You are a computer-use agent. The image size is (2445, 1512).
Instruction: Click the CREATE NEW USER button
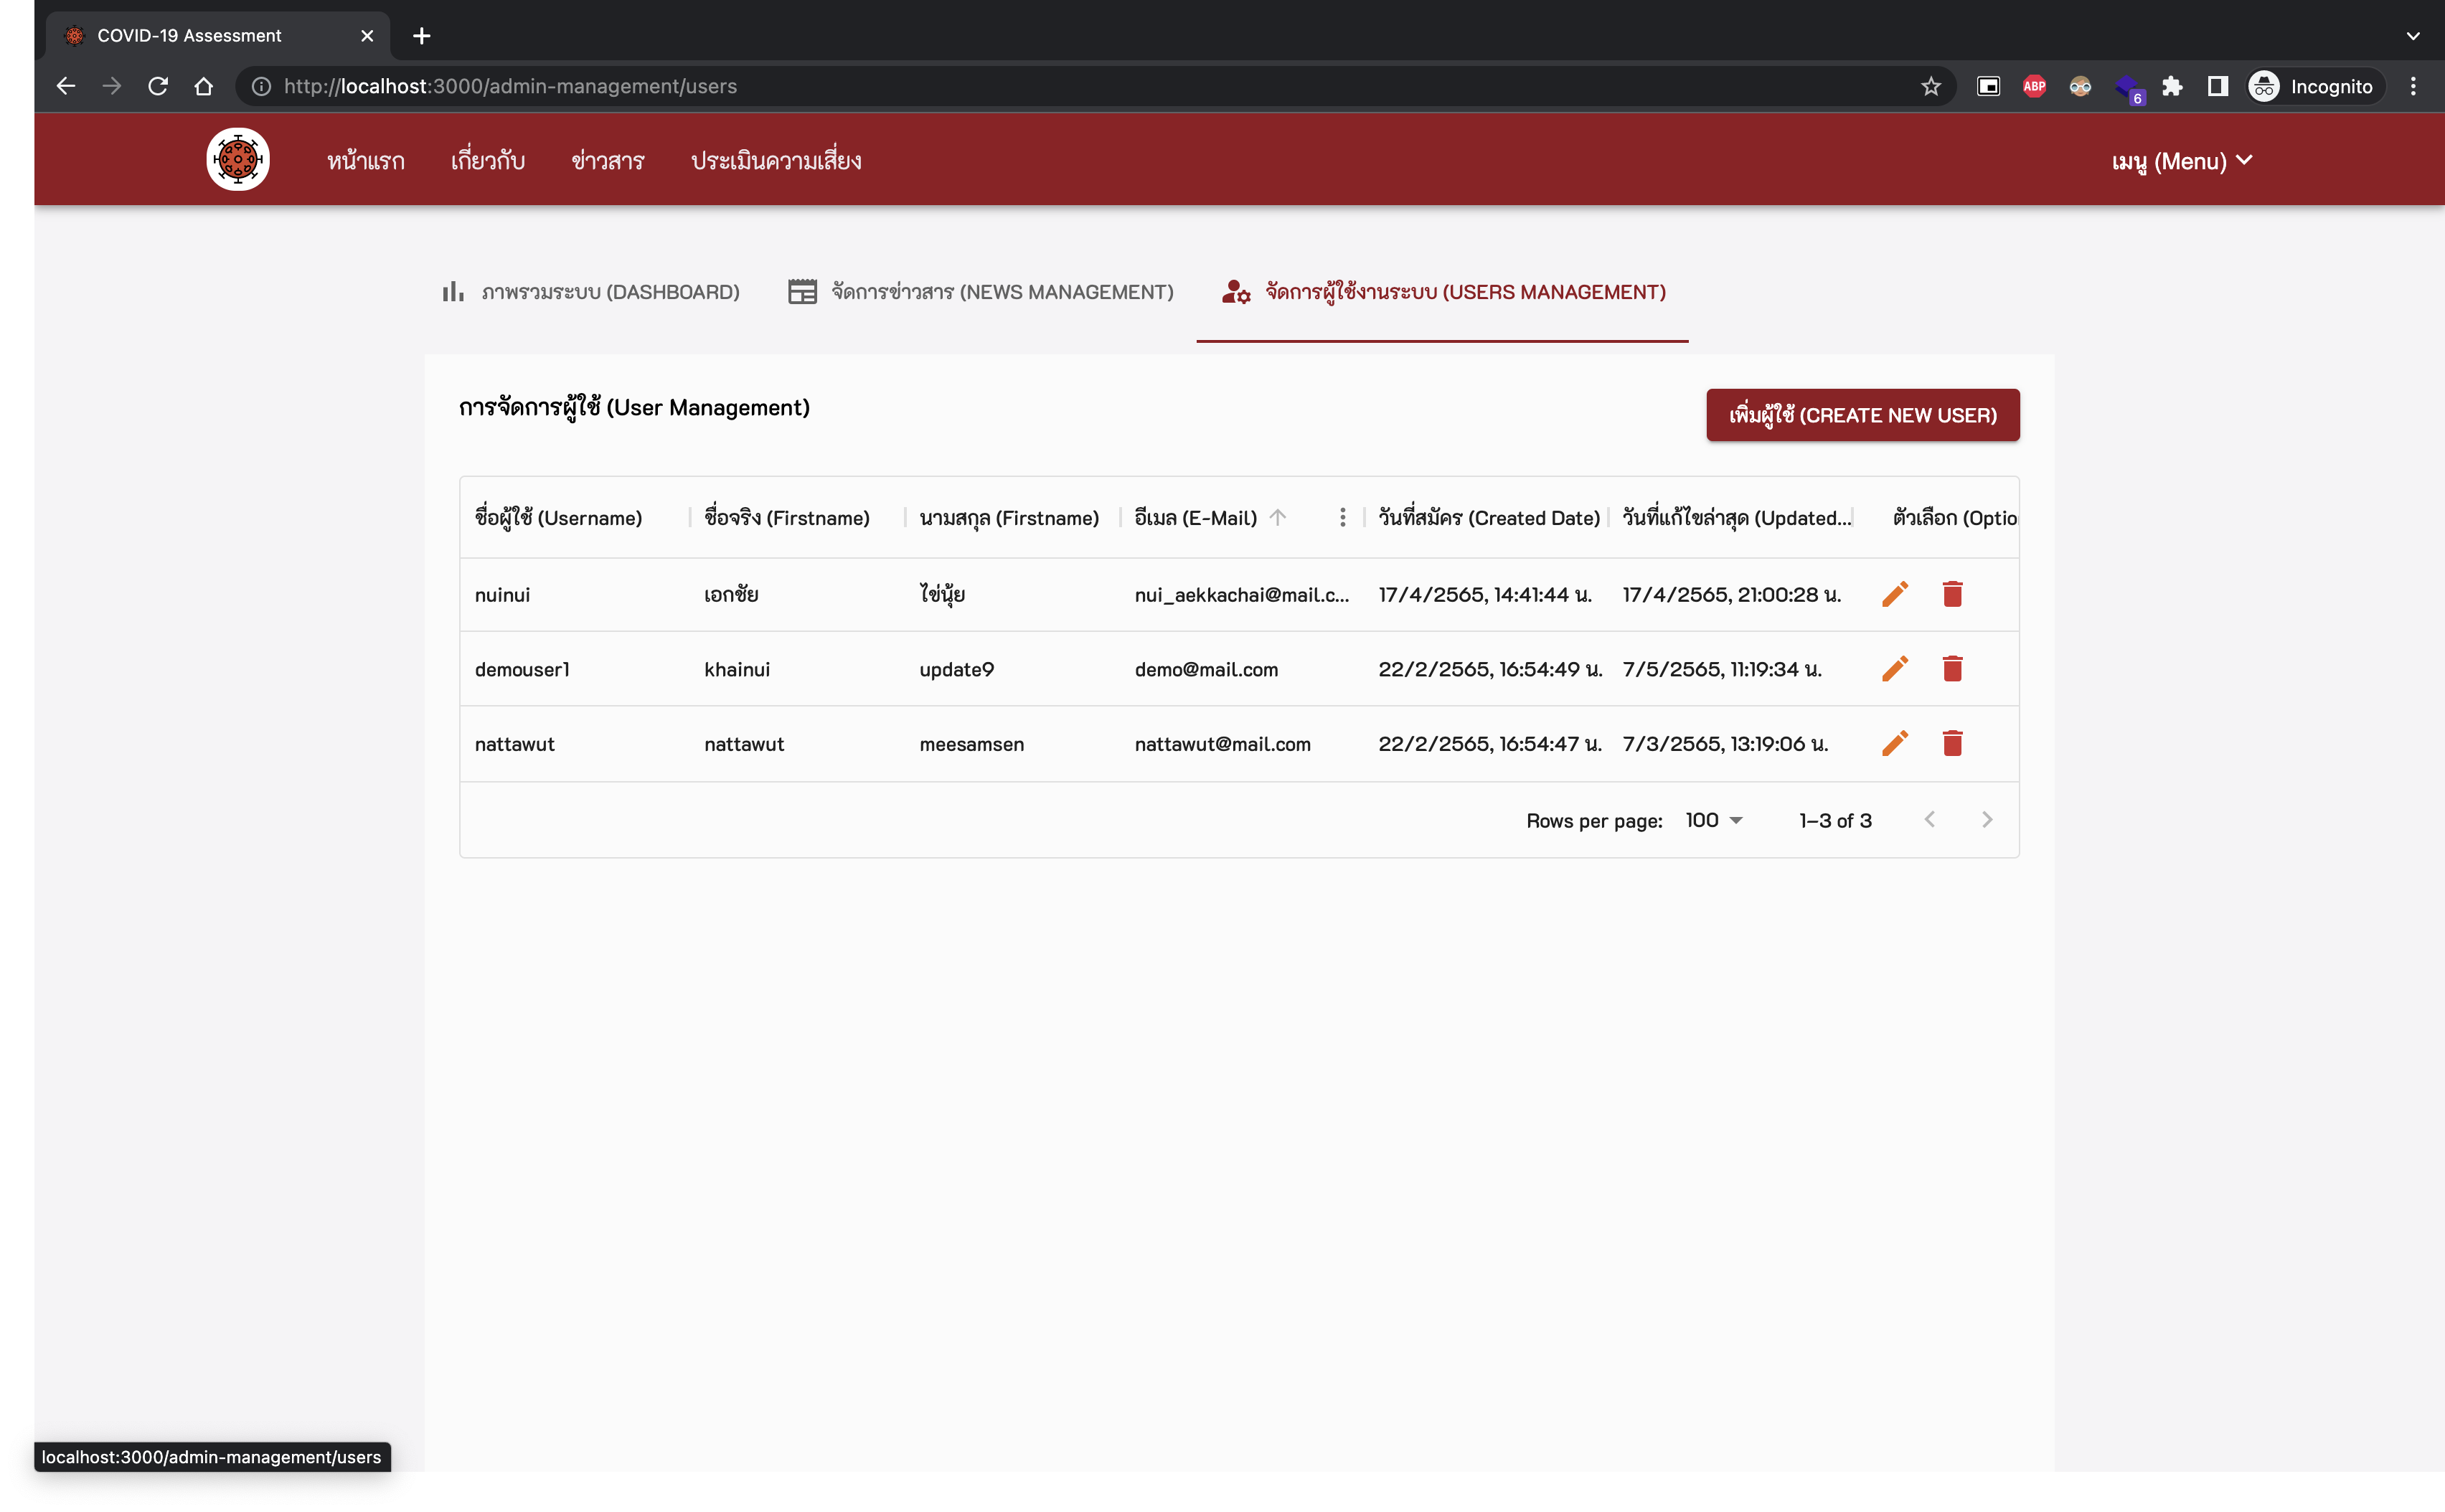(1862, 415)
